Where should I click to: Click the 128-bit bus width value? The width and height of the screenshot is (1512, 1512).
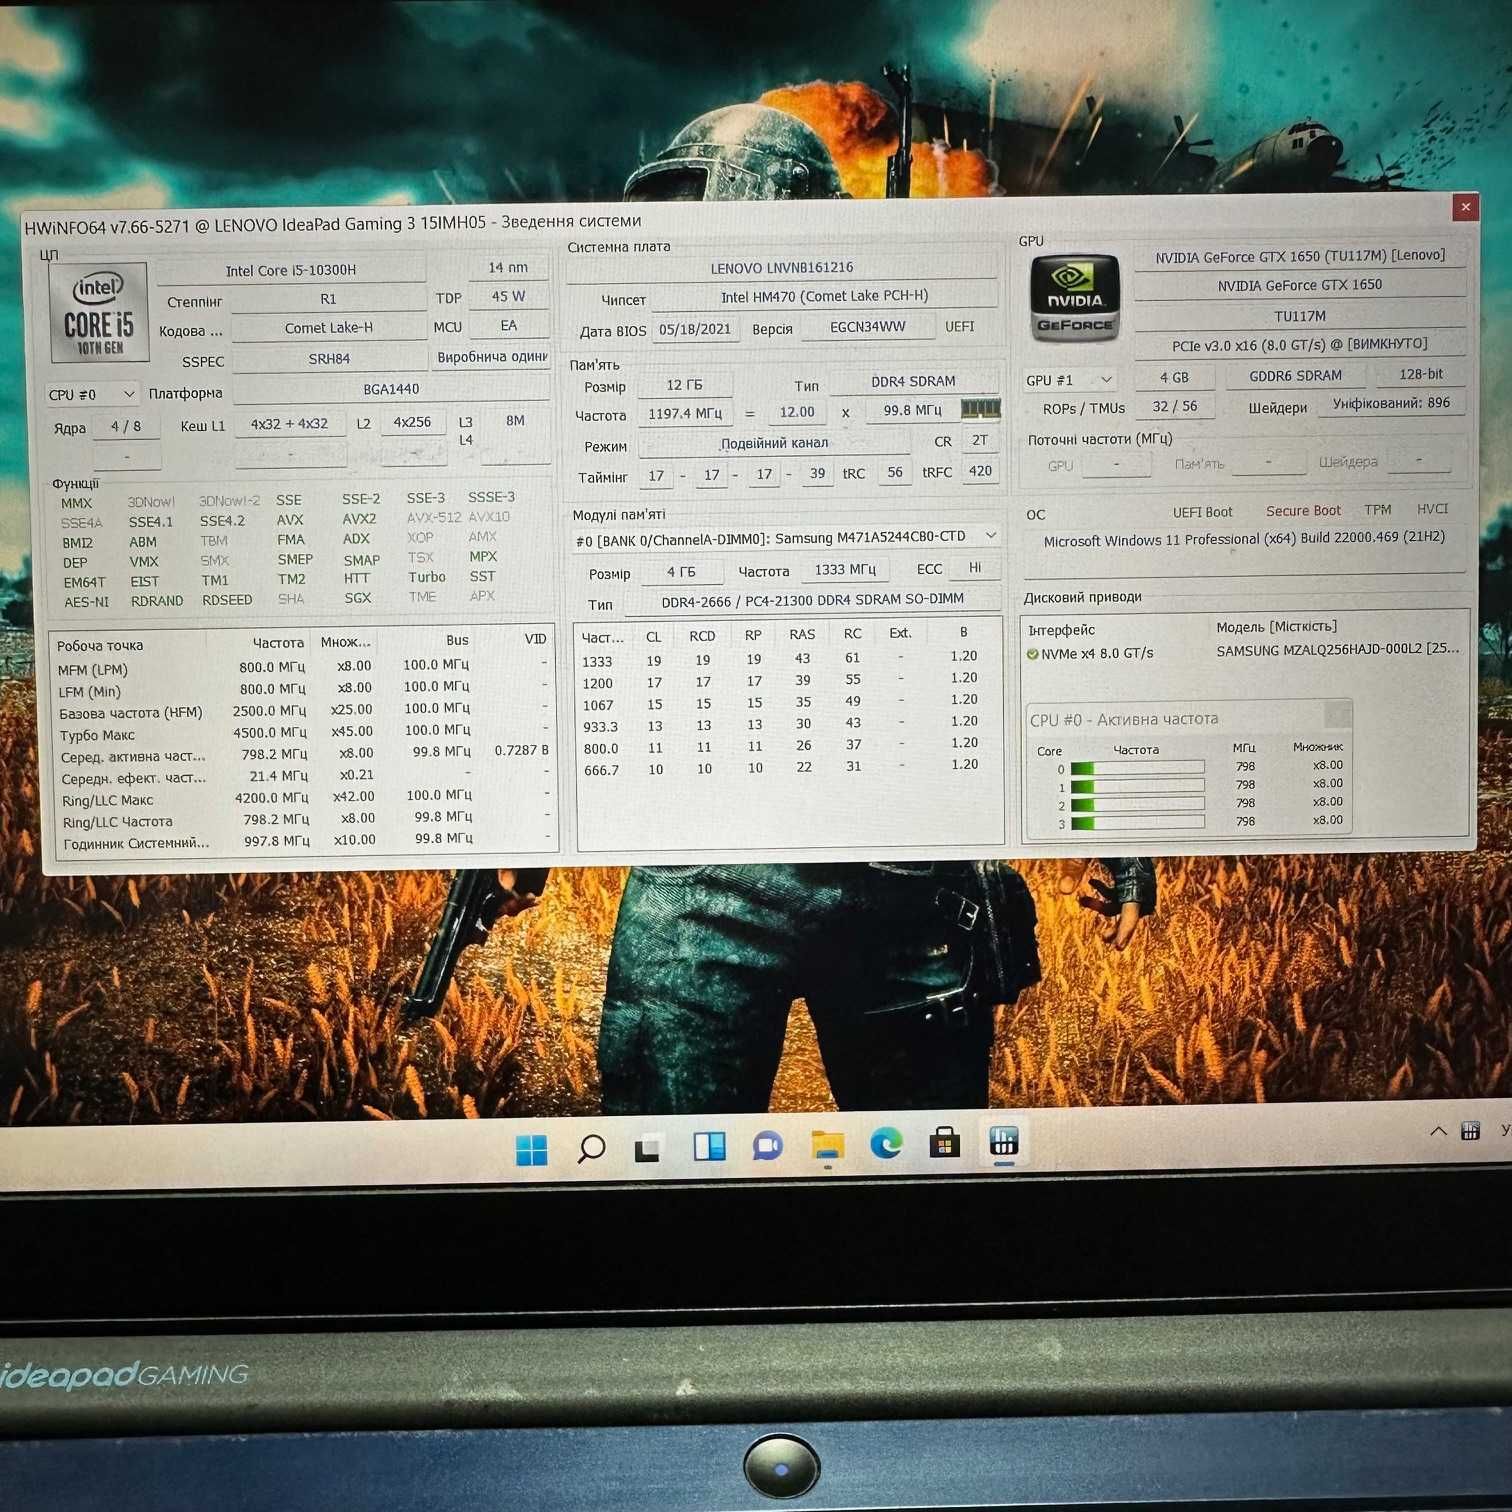click(x=1421, y=374)
